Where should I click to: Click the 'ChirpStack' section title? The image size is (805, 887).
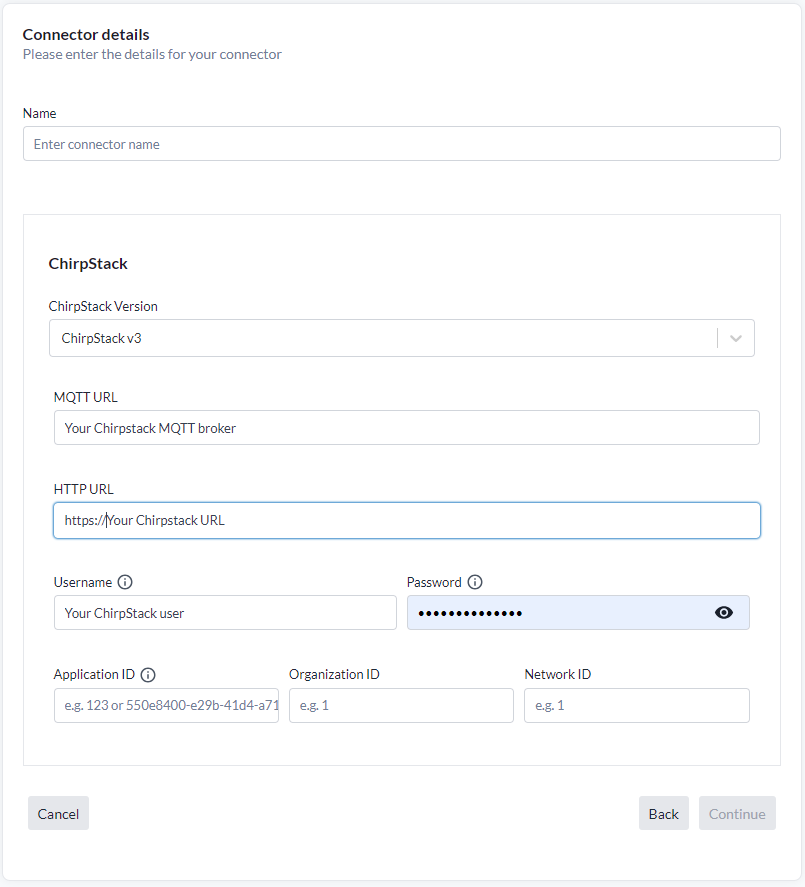(88, 264)
